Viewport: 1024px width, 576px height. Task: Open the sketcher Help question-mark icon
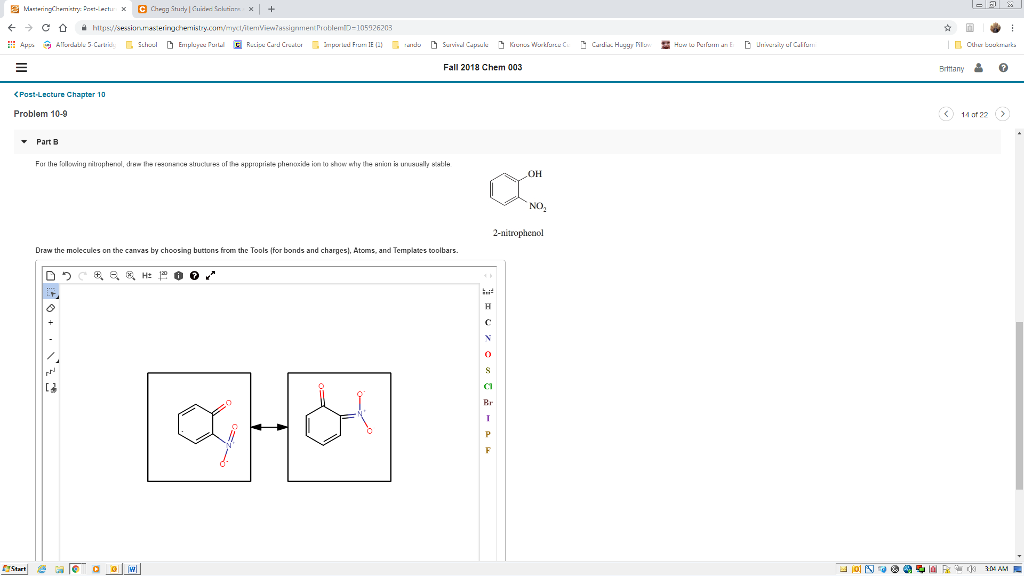[x=194, y=275]
